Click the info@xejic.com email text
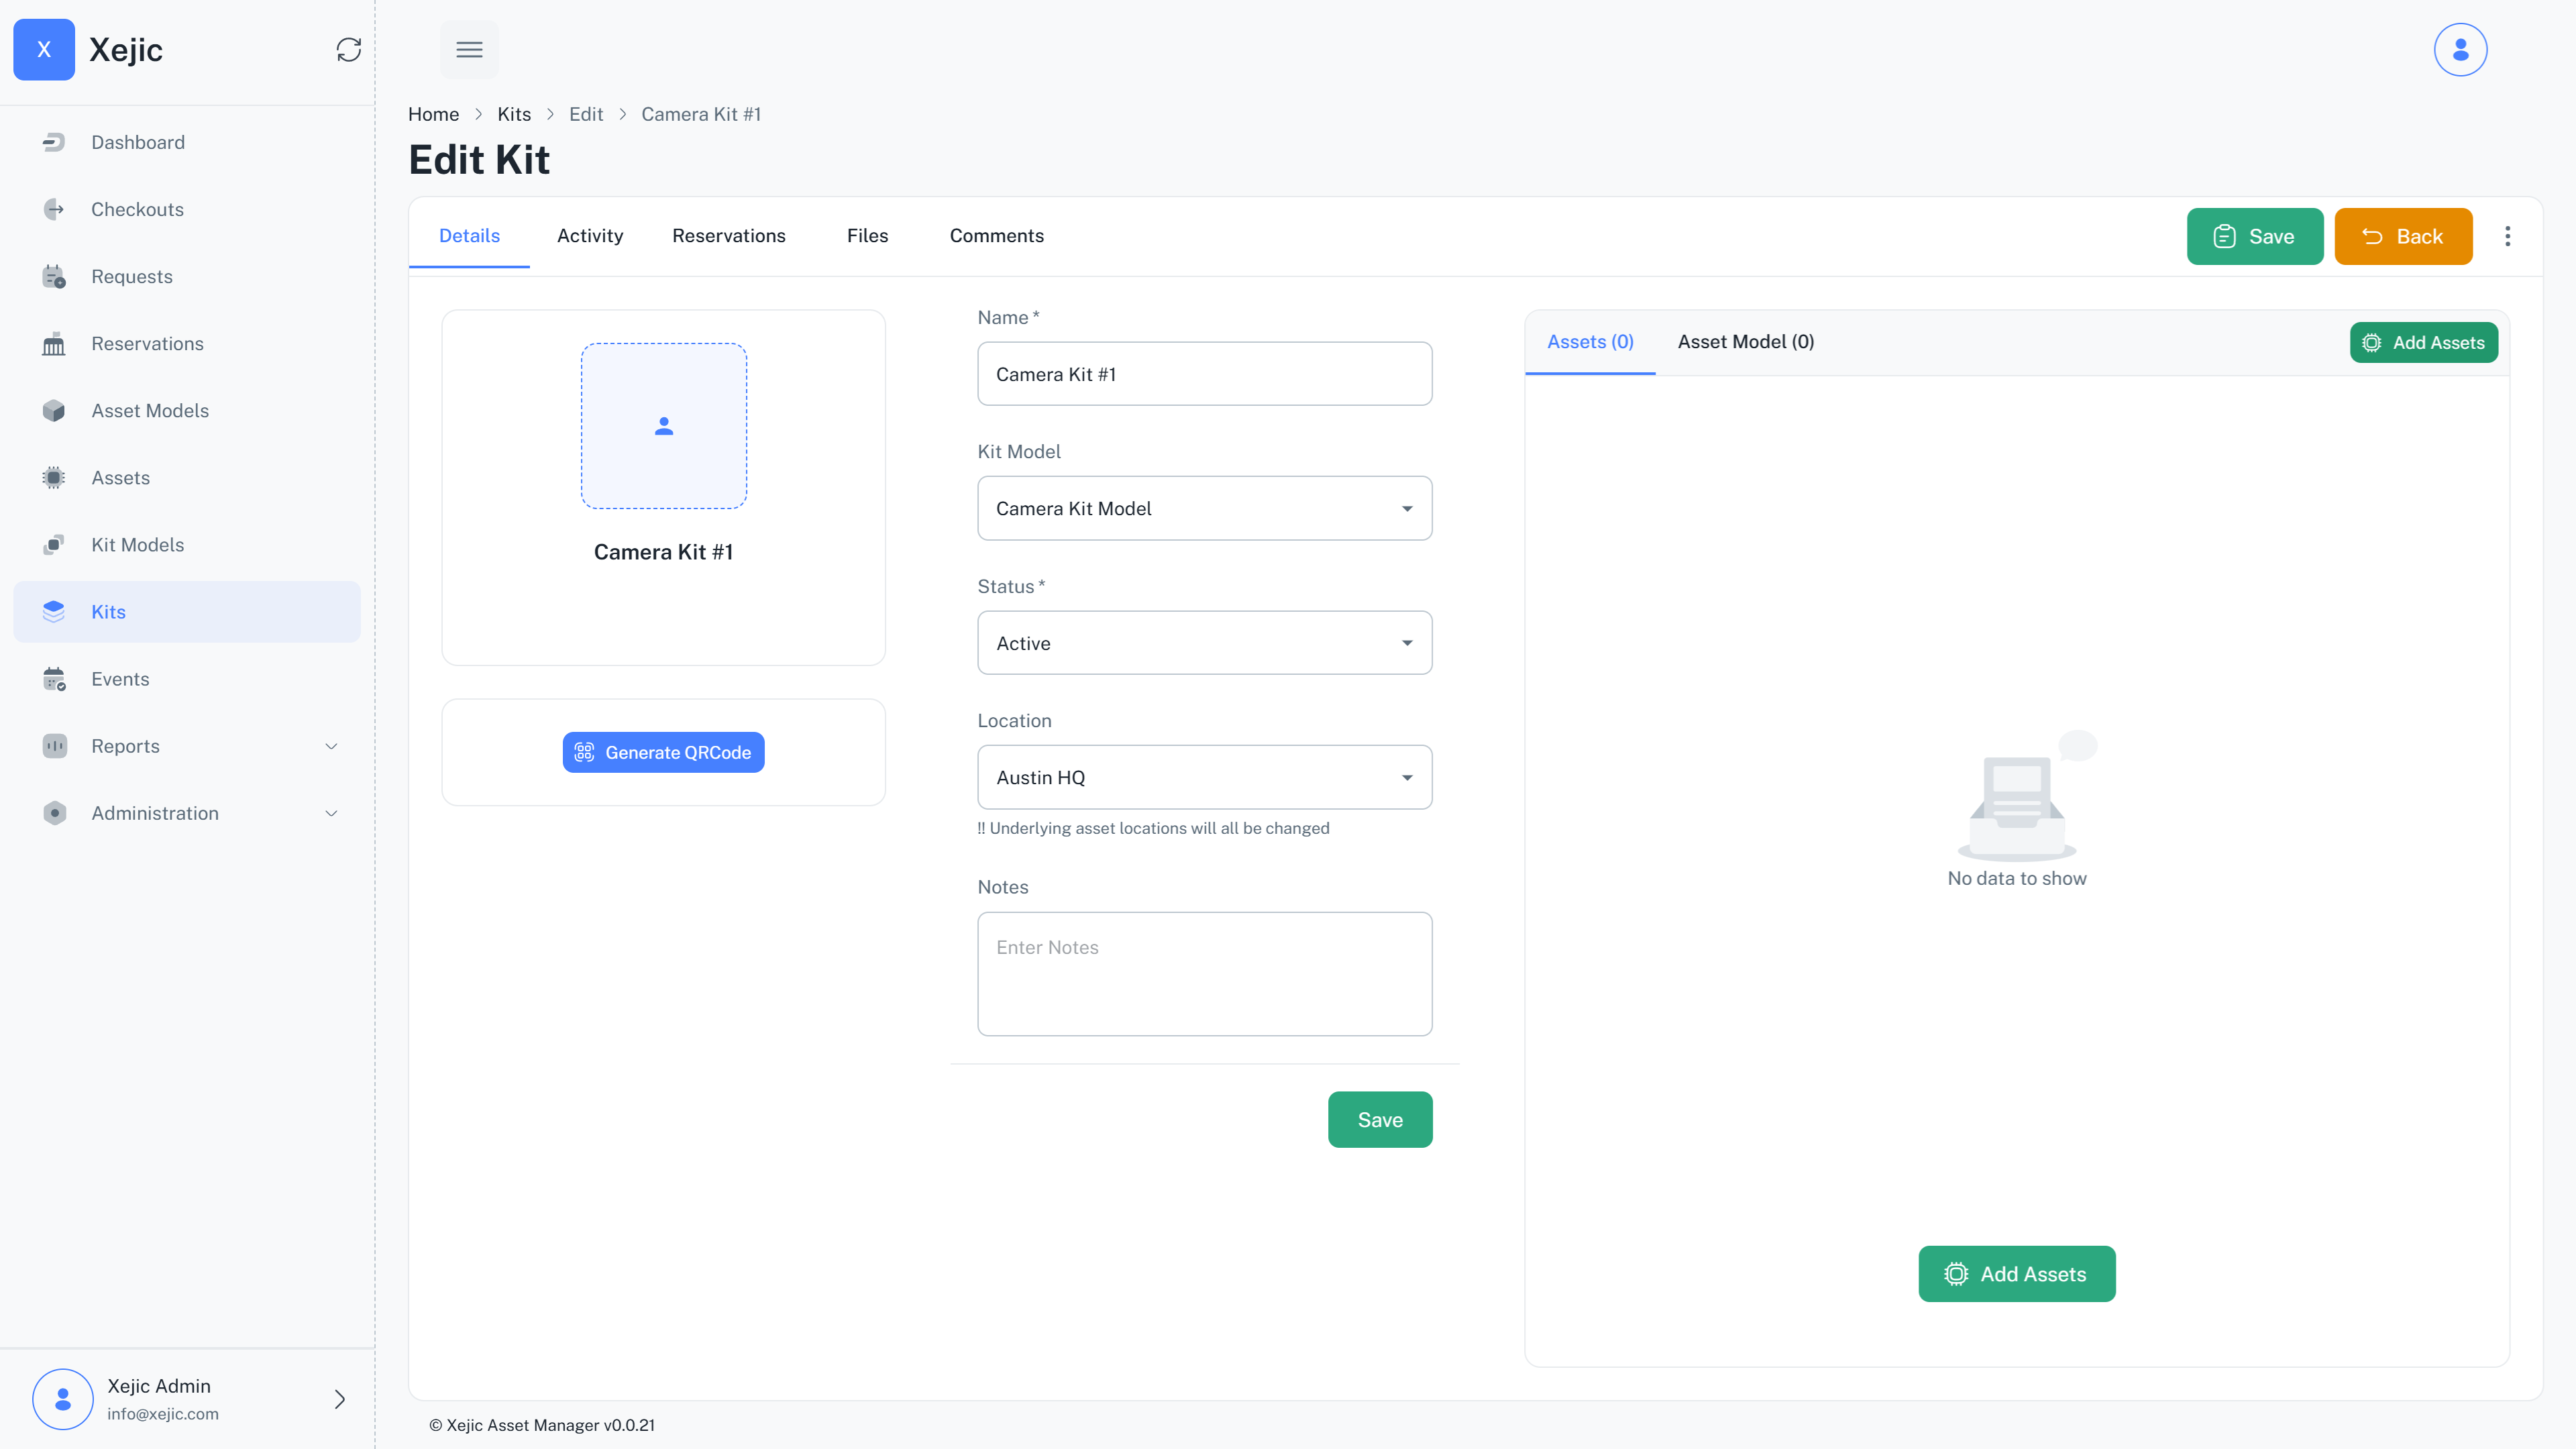This screenshot has width=2576, height=1449. tap(163, 1413)
